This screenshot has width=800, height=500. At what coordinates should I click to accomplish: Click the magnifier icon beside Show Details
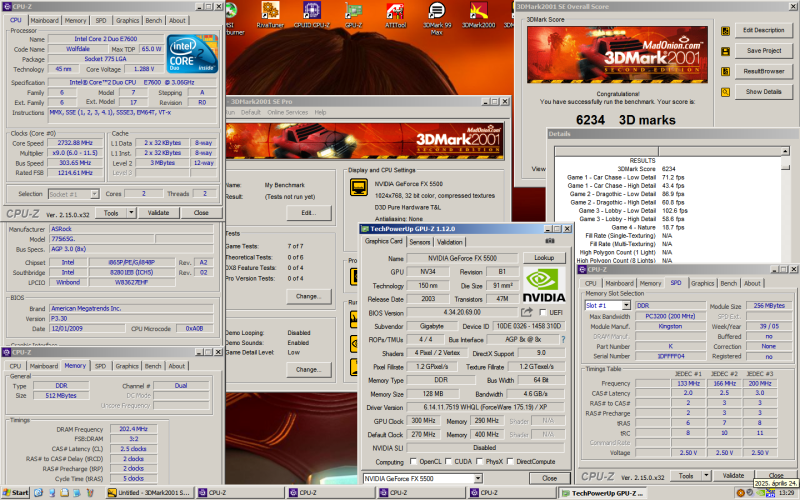click(x=725, y=92)
